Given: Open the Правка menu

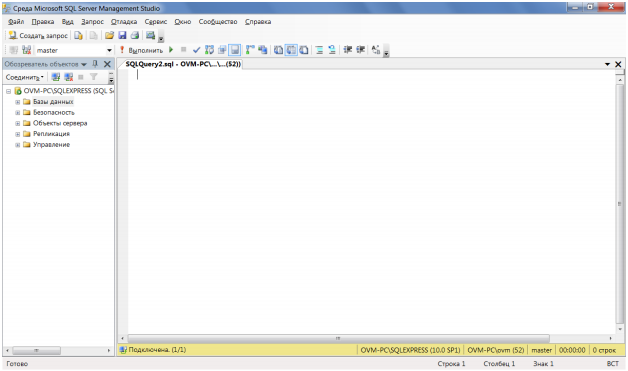Looking at the screenshot, I should pos(43,22).
